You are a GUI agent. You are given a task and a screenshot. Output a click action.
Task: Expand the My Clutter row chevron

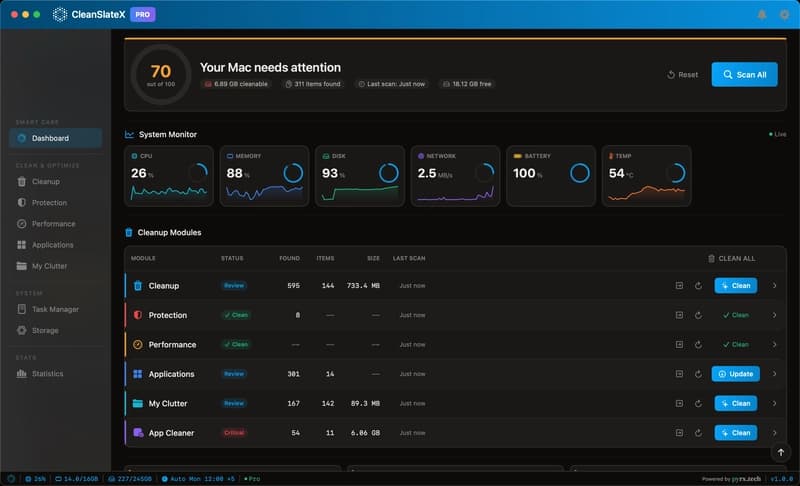(774, 403)
